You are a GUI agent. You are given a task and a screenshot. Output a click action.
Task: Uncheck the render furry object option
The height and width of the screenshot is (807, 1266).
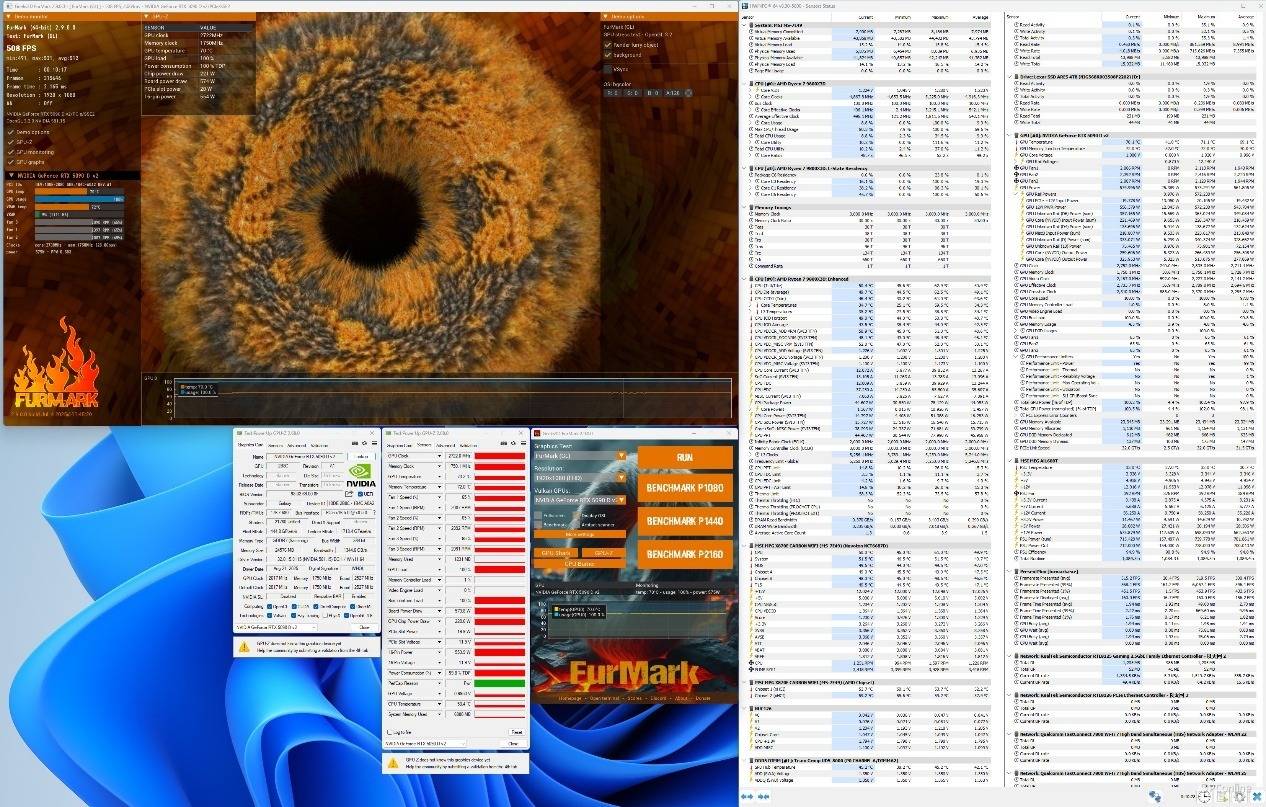pos(607,45)
